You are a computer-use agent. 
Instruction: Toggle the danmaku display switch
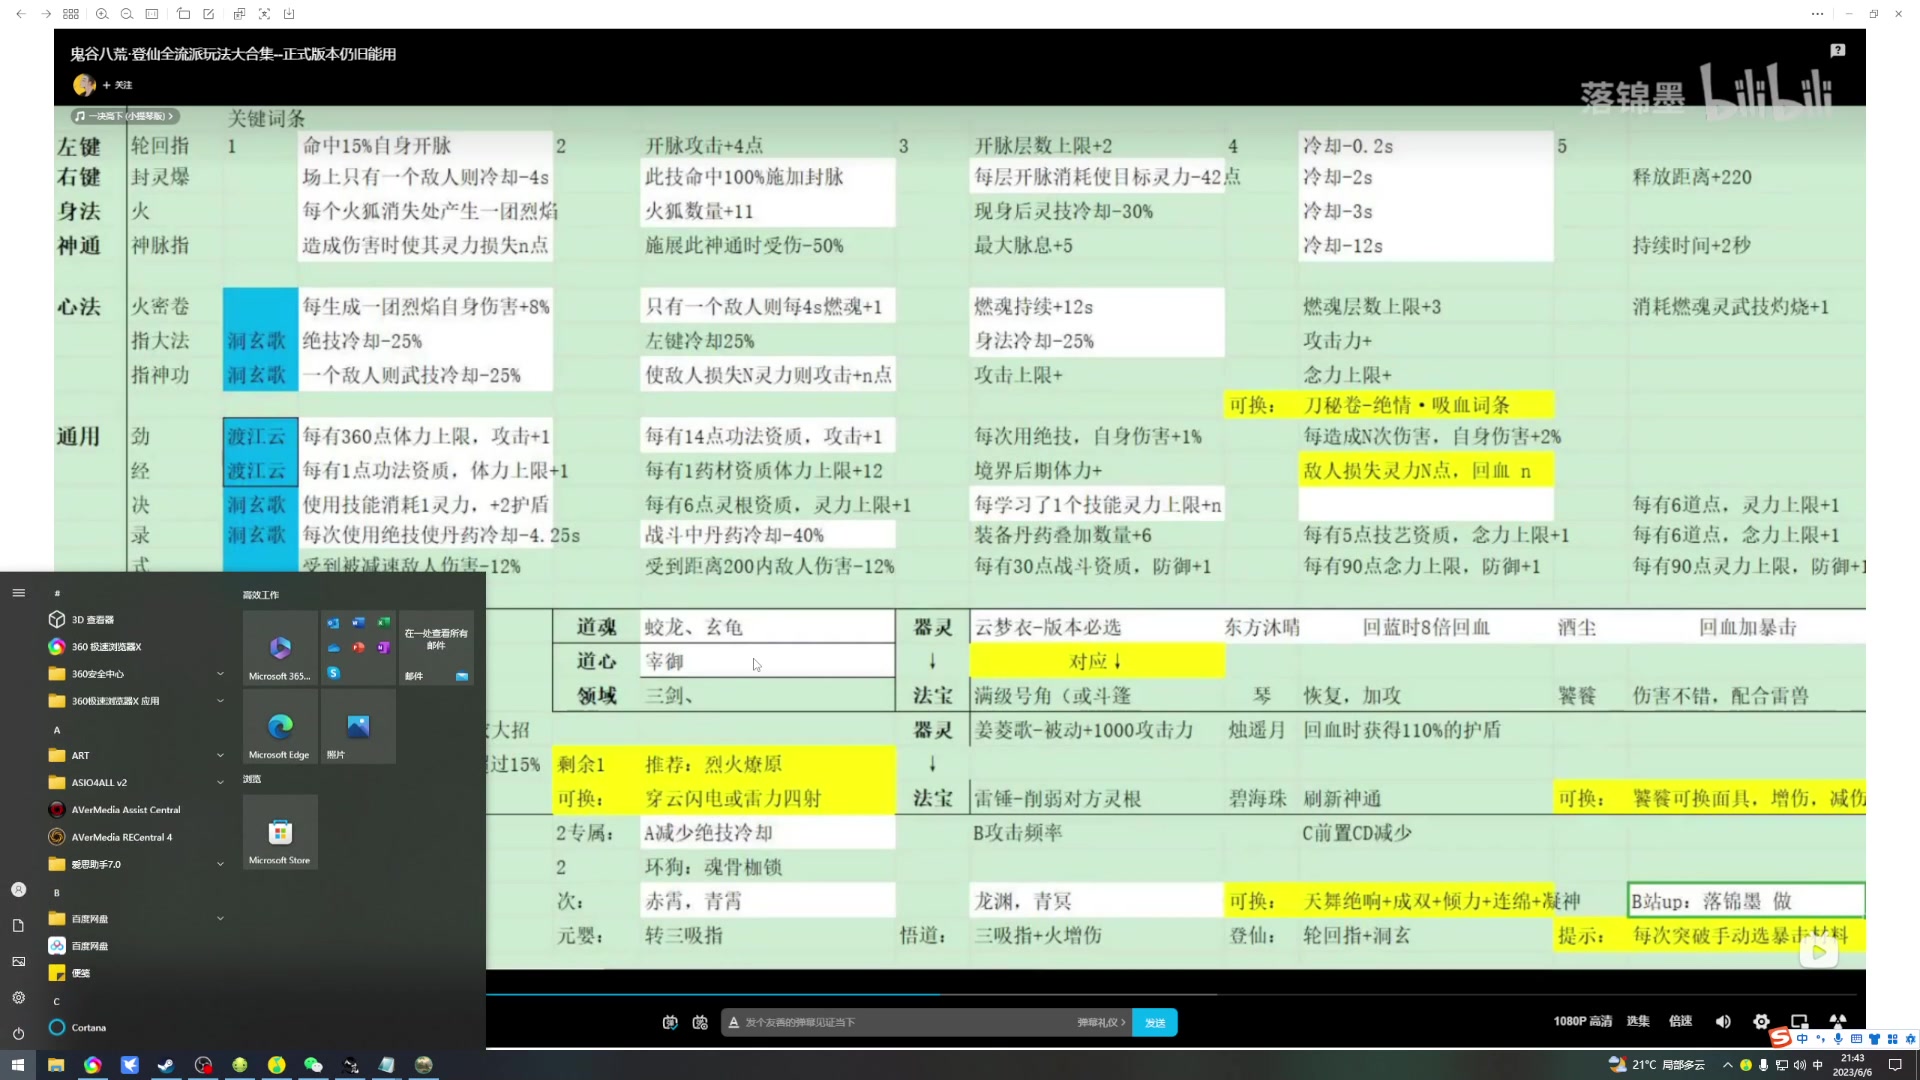(x=670, y=1022)
